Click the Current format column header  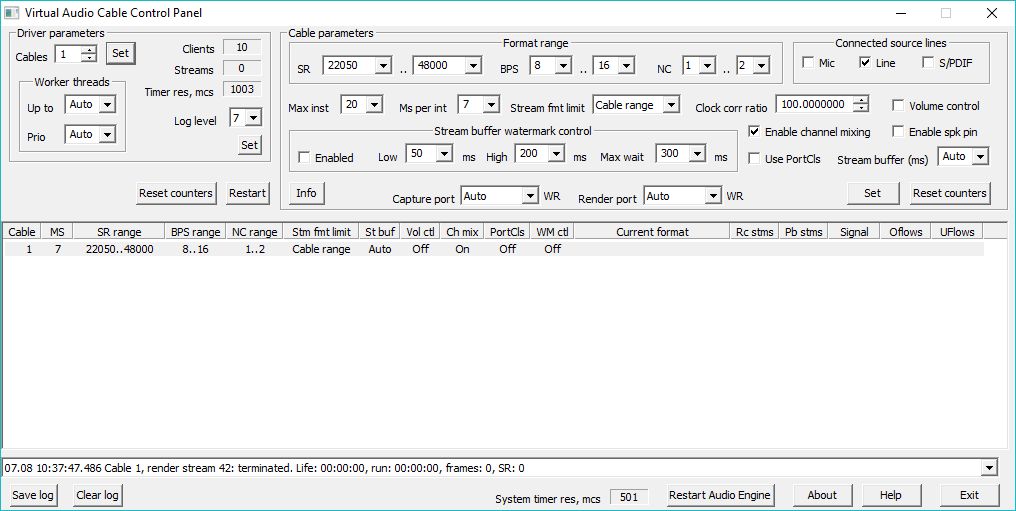tap(652, 232)
